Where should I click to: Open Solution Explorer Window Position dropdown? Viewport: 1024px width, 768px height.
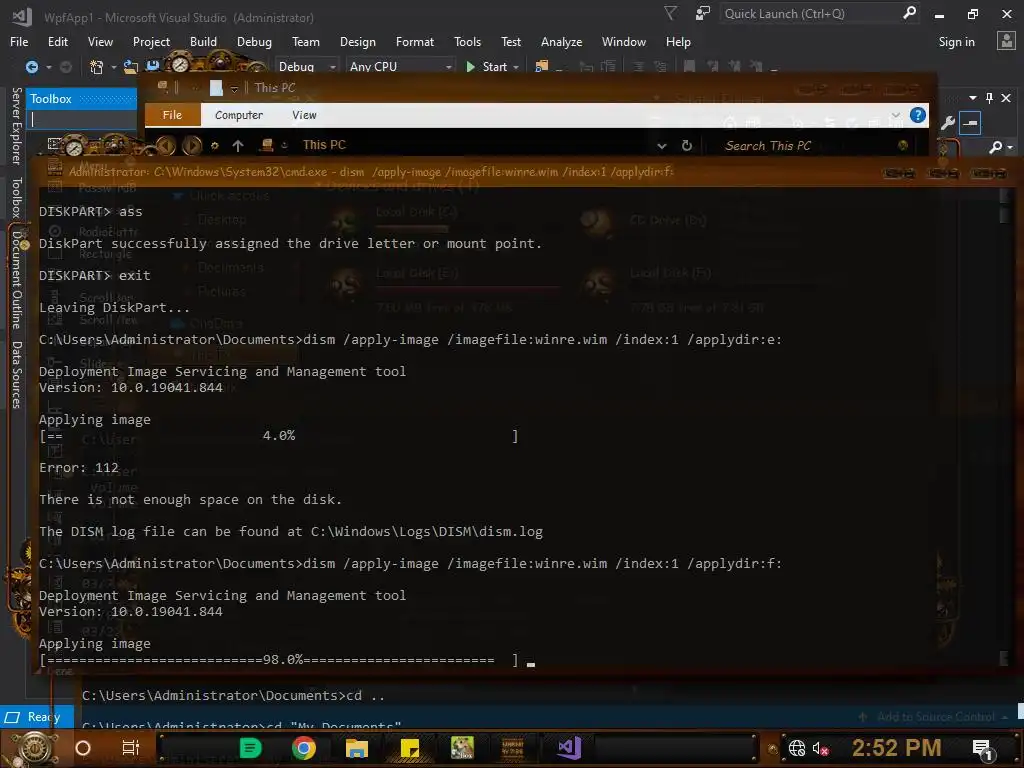coord(972,98)
